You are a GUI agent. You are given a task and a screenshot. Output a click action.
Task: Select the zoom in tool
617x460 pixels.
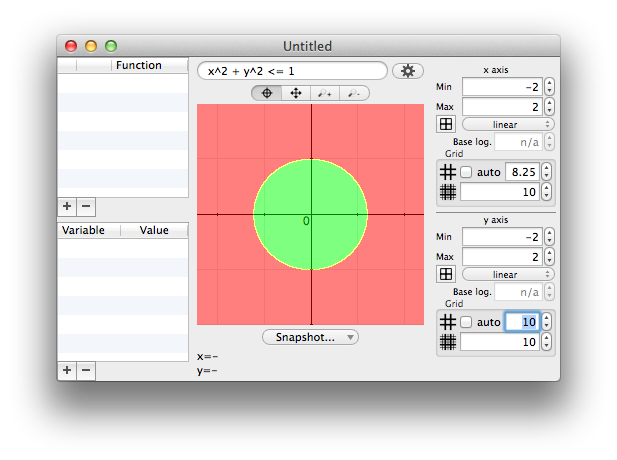325,93
